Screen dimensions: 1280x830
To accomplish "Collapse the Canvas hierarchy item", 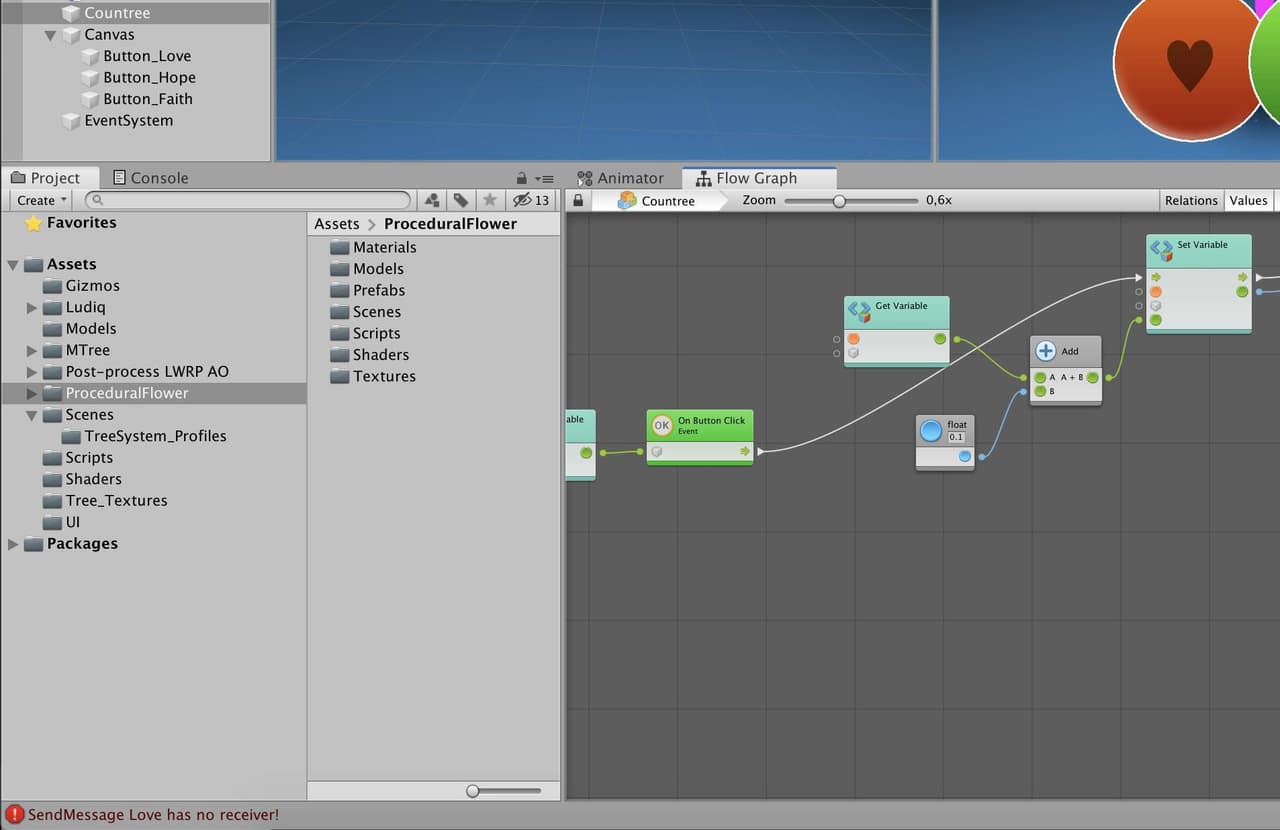I will click(x=51, y=35).
